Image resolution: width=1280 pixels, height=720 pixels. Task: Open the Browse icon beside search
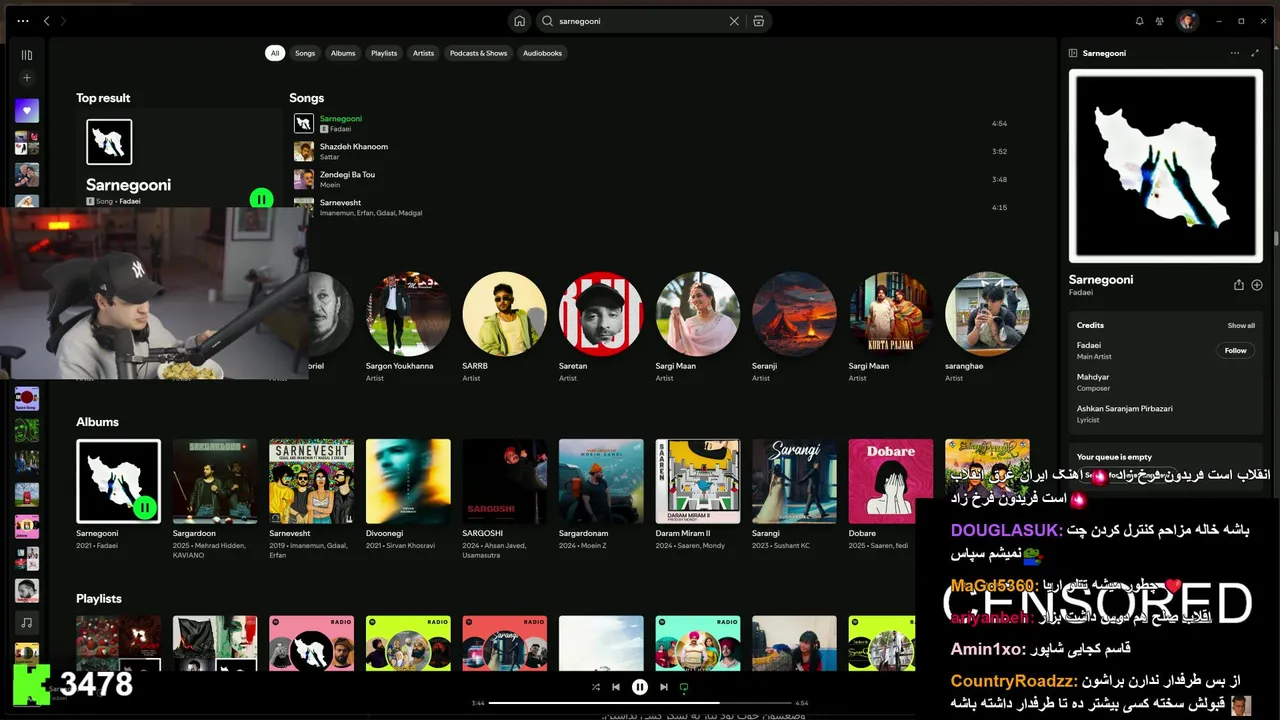point(759,21)
